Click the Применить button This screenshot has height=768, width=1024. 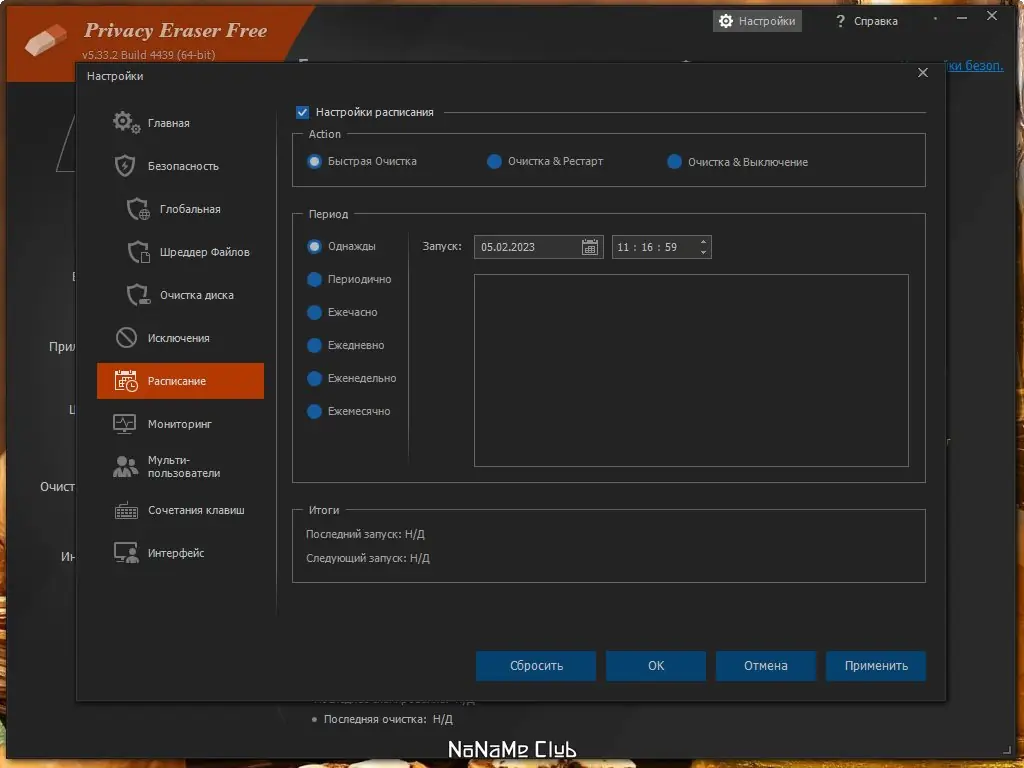pos(876,665)
